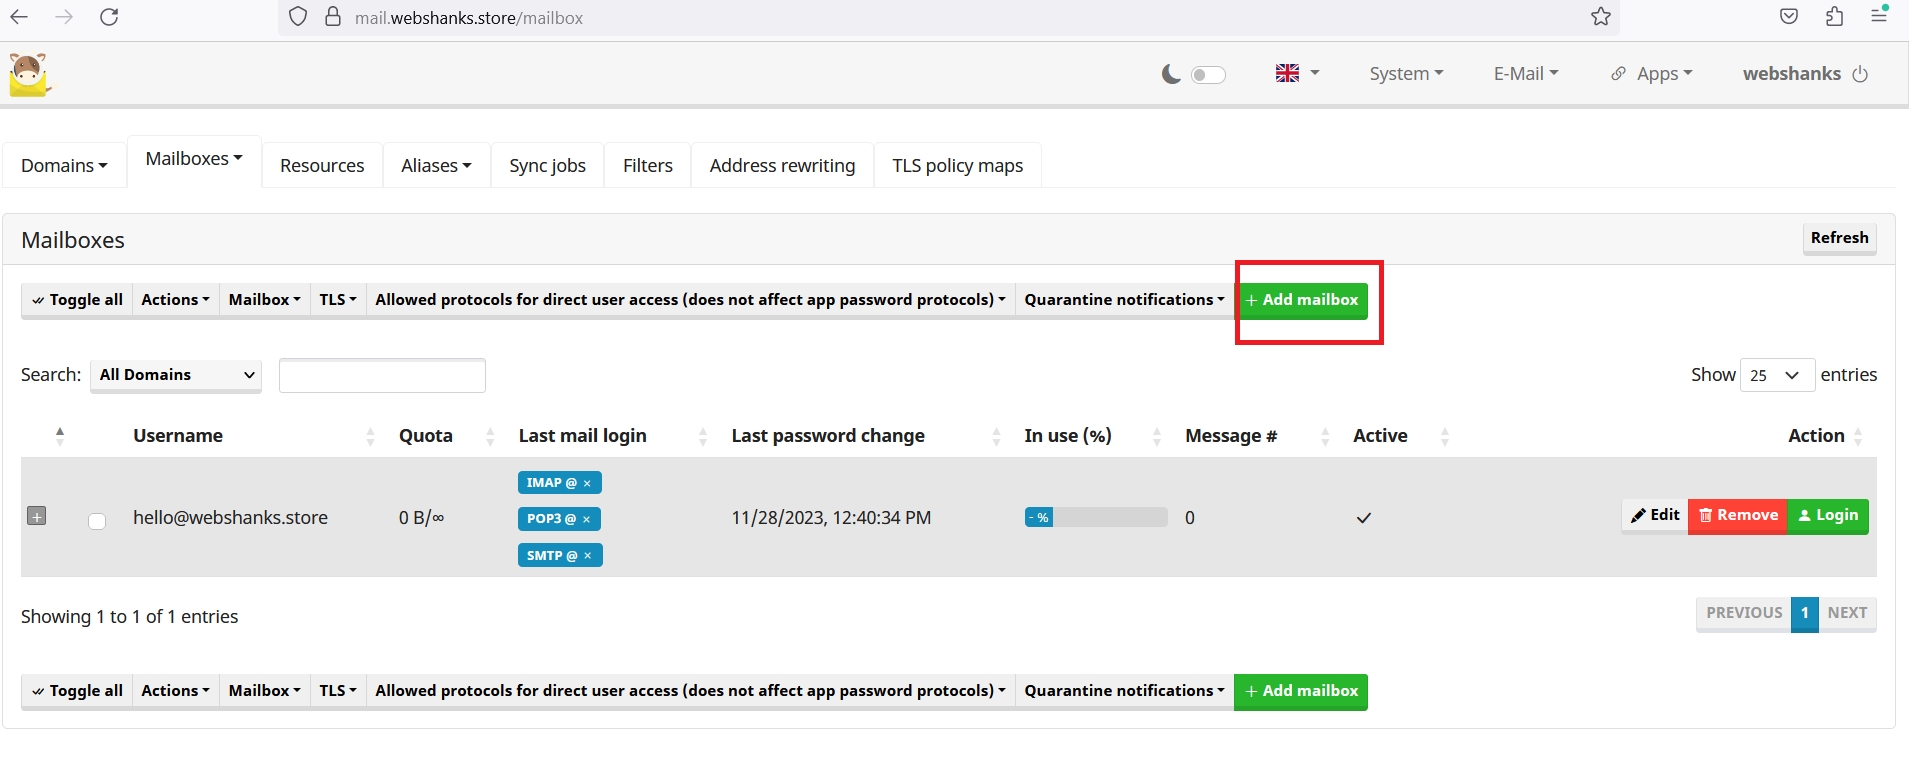Click the red Remove button
The image size is (1909, 760).
pos(1737,516)
